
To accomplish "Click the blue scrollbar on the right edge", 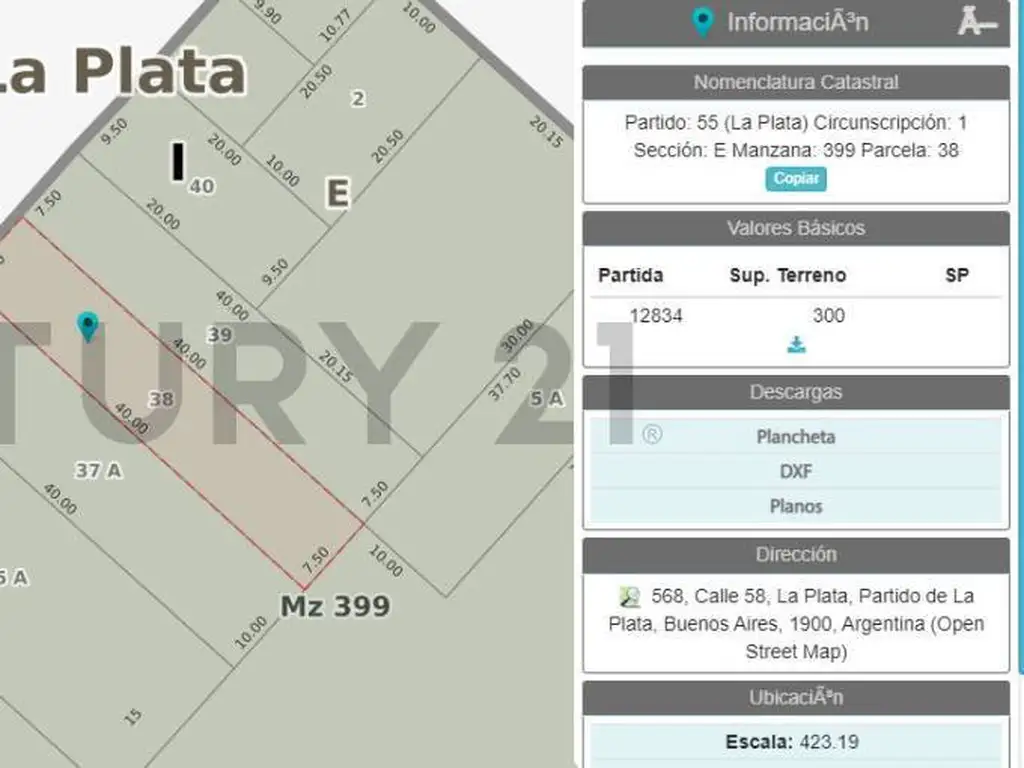I will (x=1019, y=300).
